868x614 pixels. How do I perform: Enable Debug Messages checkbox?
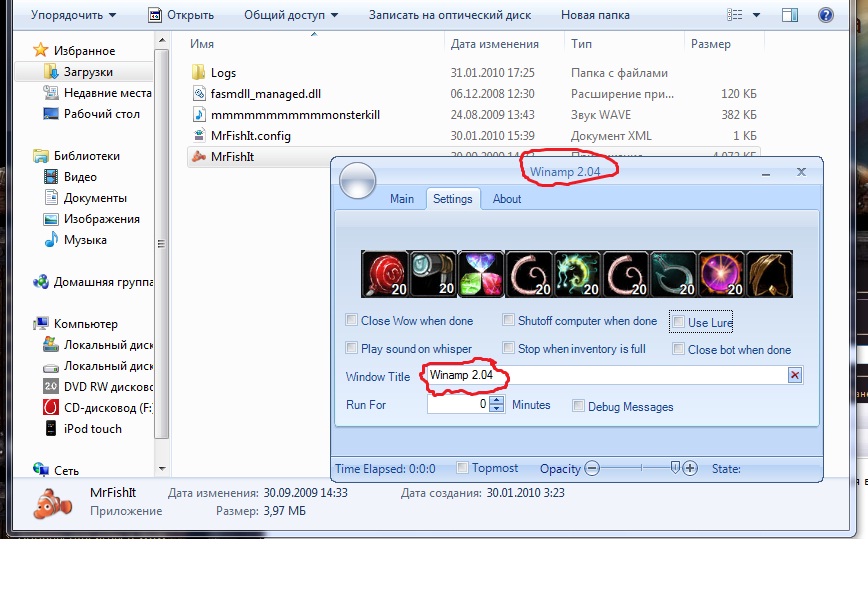578,406
